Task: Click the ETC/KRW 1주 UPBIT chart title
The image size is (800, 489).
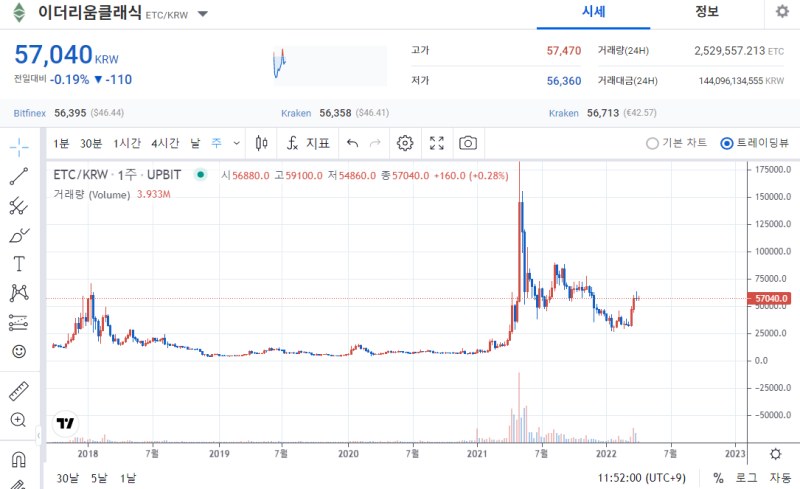Action: pyautogui.click(x=117, y=175)
